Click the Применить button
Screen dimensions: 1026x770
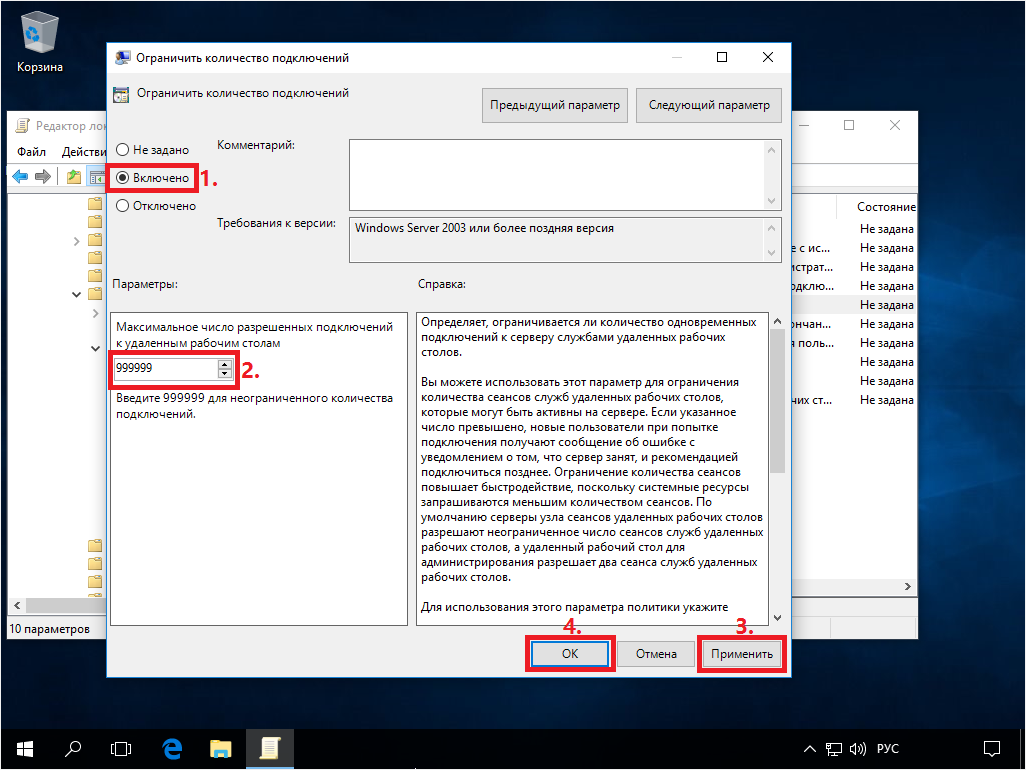coord(742,654)
